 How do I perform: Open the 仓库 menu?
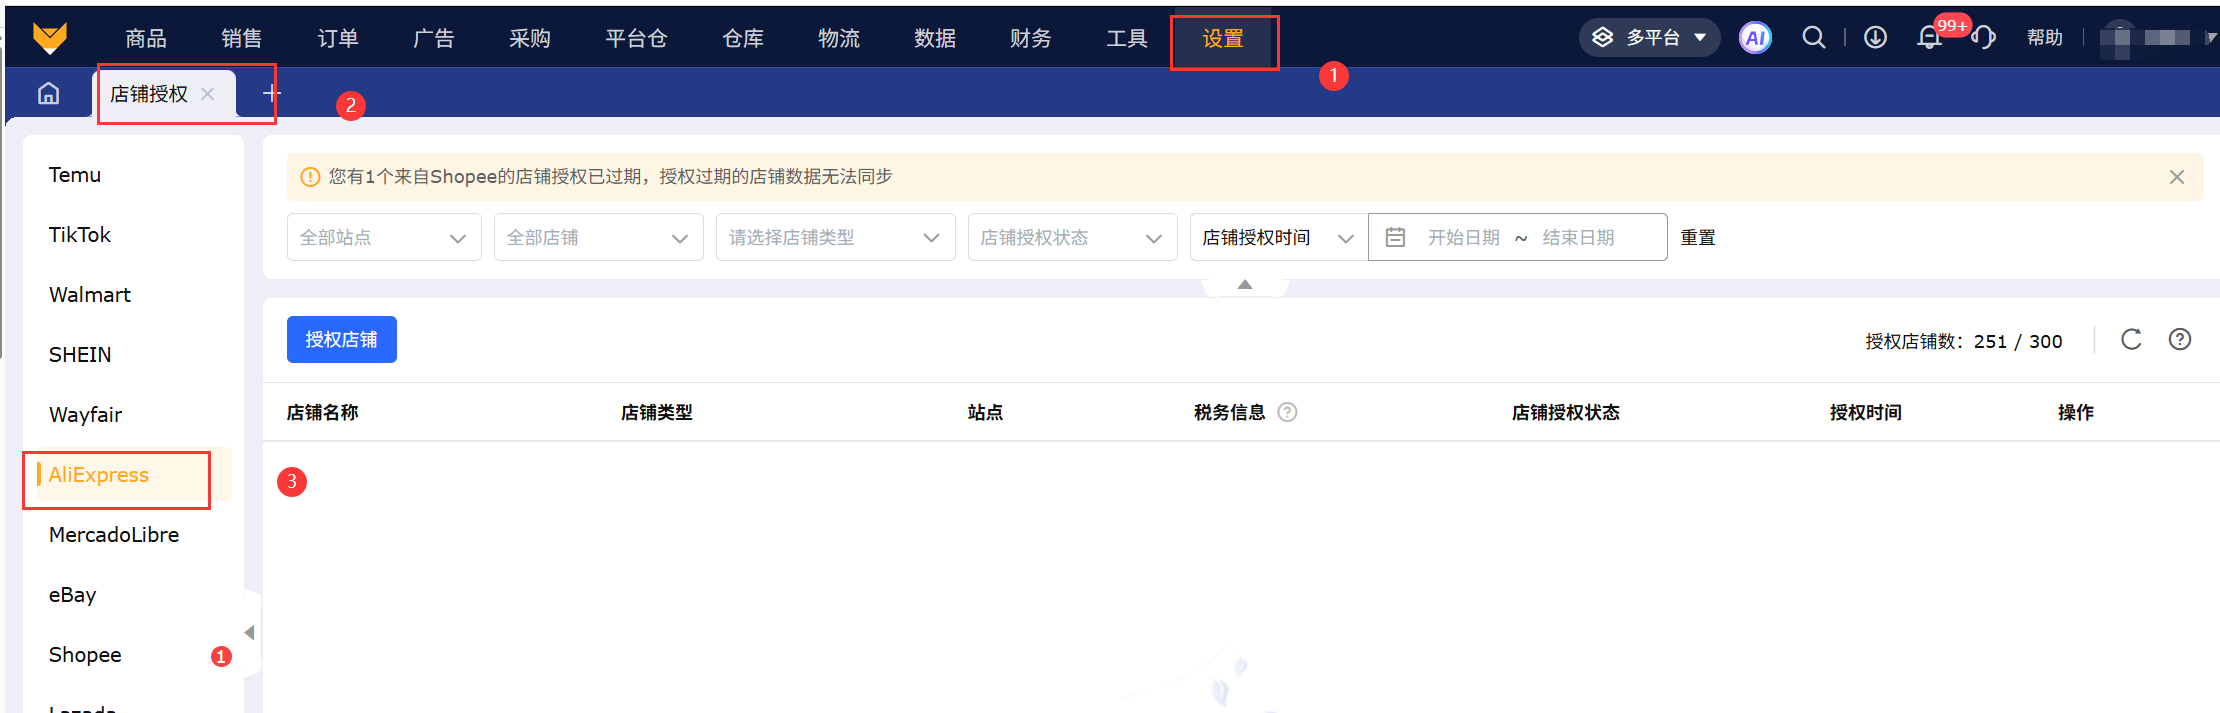pos(743,38)
